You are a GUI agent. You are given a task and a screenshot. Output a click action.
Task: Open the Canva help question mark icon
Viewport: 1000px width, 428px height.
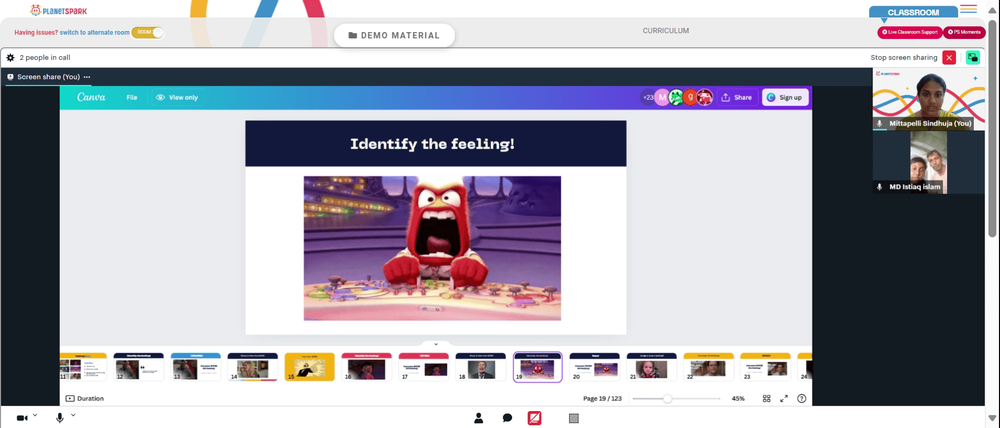pyautogui.click(x=802, y=399)
